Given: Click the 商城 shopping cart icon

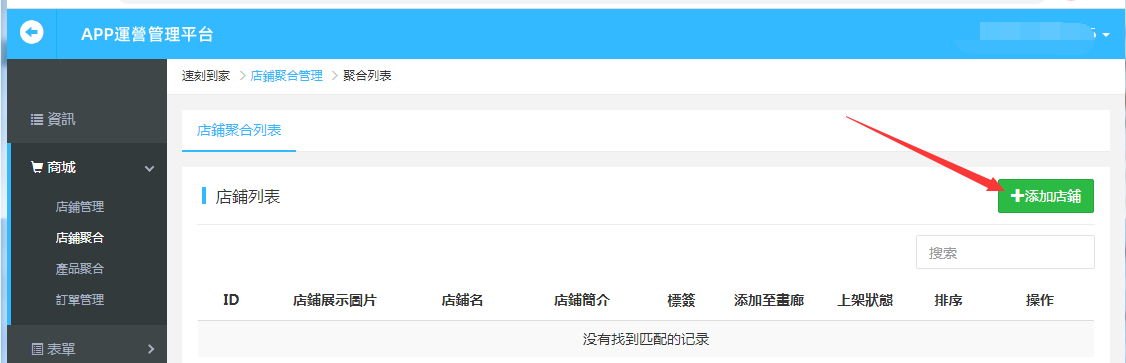Looking at the screenshot, I should click(x=37, y=167).
